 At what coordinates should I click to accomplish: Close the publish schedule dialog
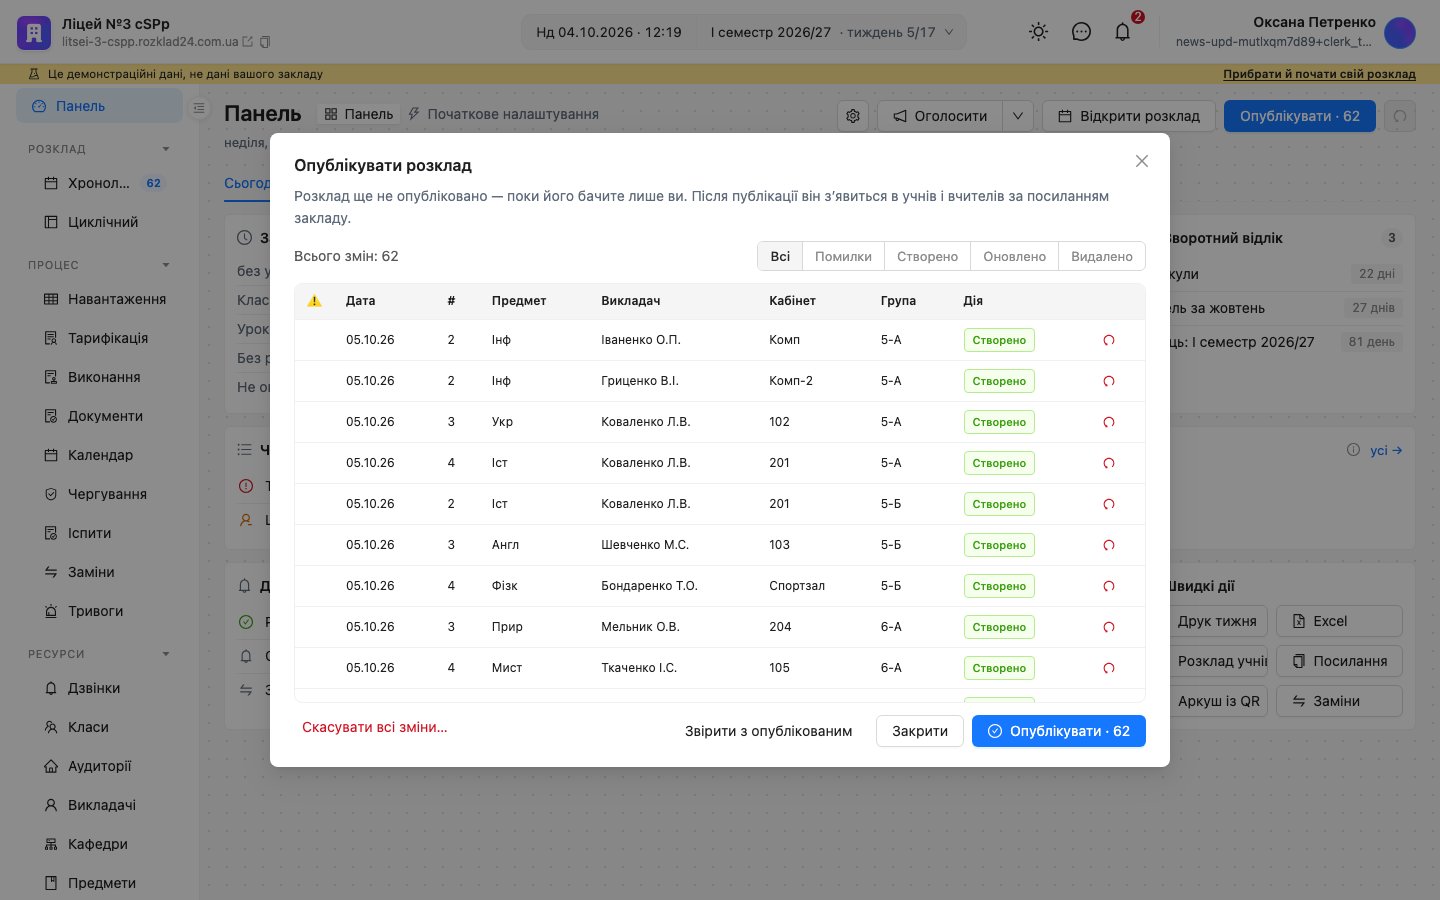1142,161
